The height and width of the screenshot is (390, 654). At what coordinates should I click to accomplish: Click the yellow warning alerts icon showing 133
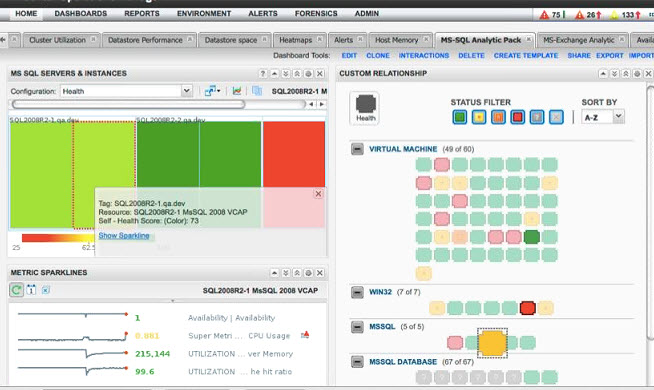tap(614, 15)
